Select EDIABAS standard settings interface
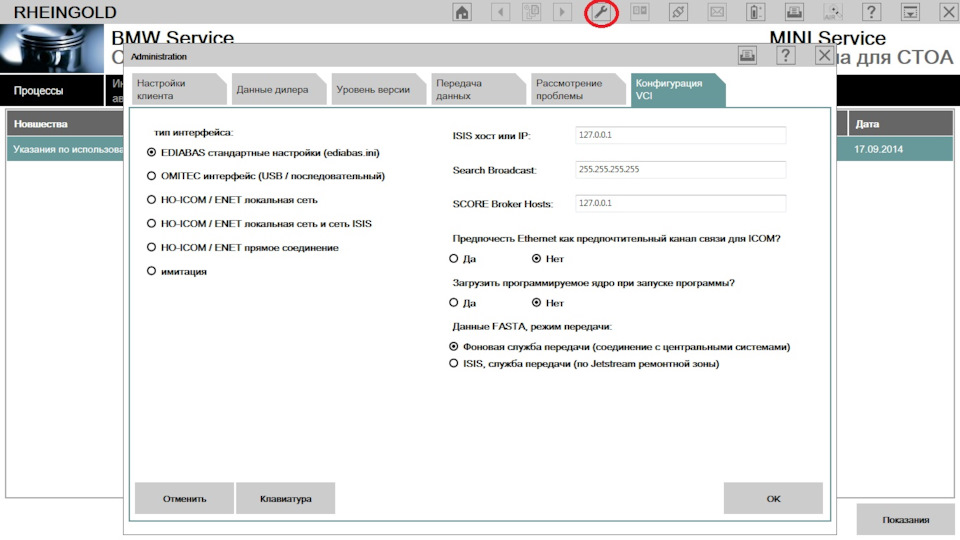960x540 pixels. pyautogui.click(x=263, y=152)
